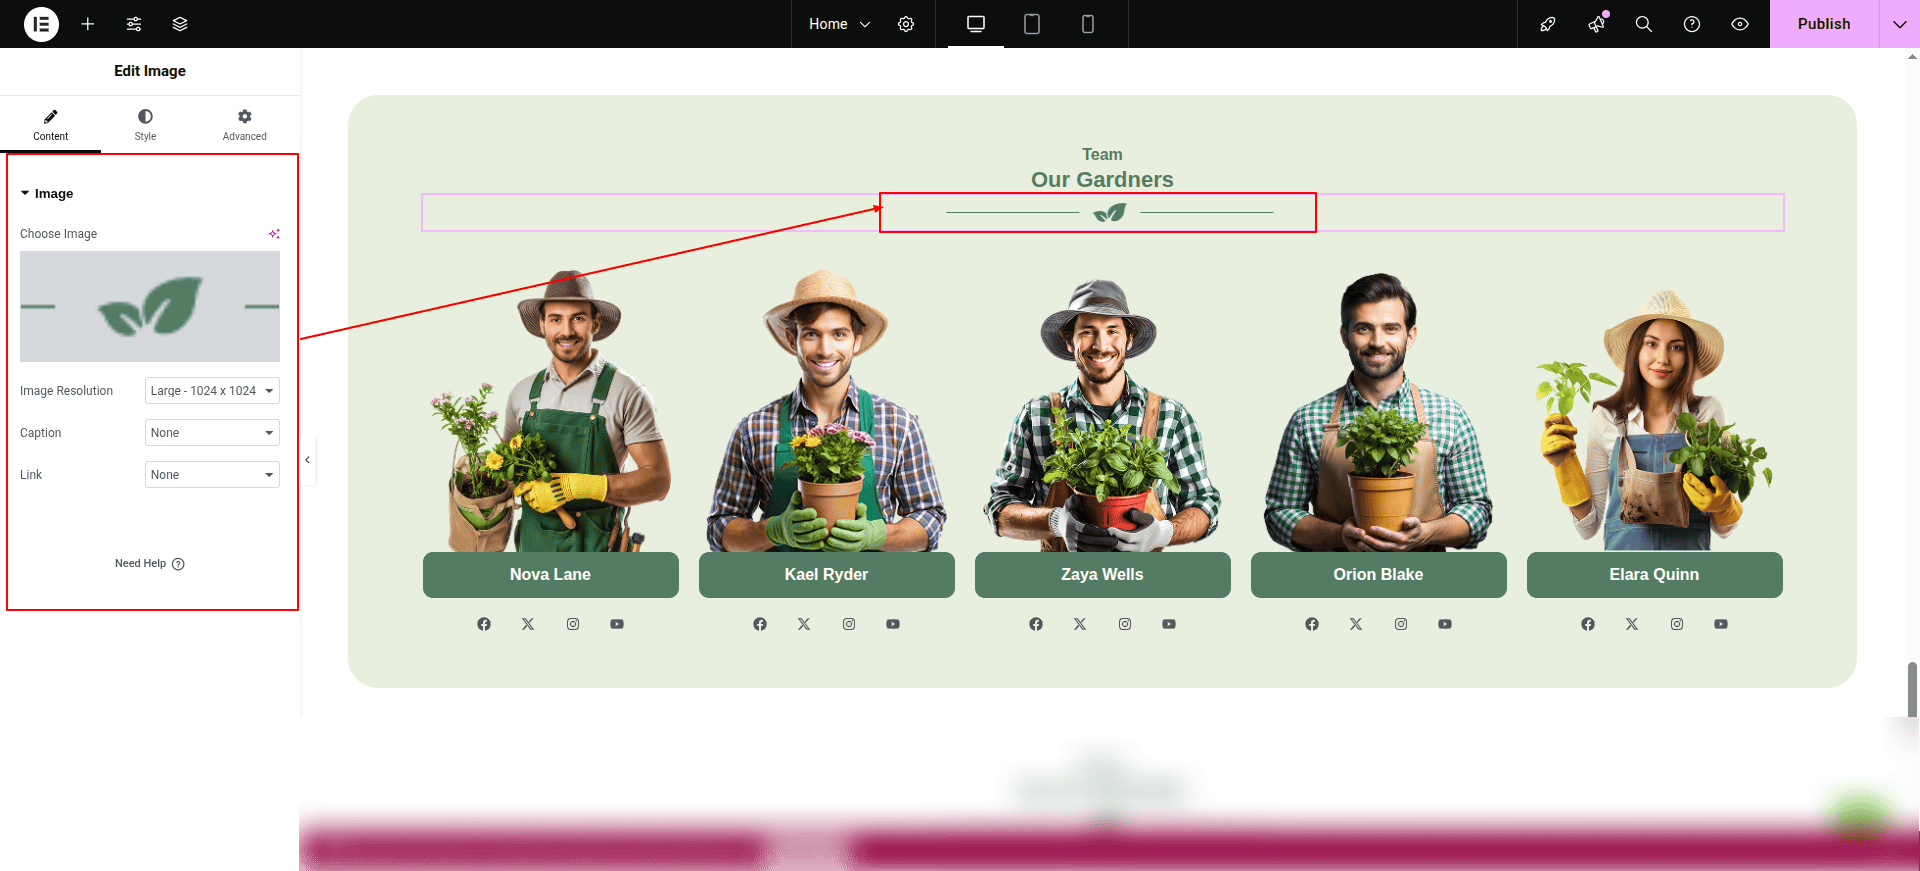Click the Orion Blake name button
1920x871 pixels.
1379,575
